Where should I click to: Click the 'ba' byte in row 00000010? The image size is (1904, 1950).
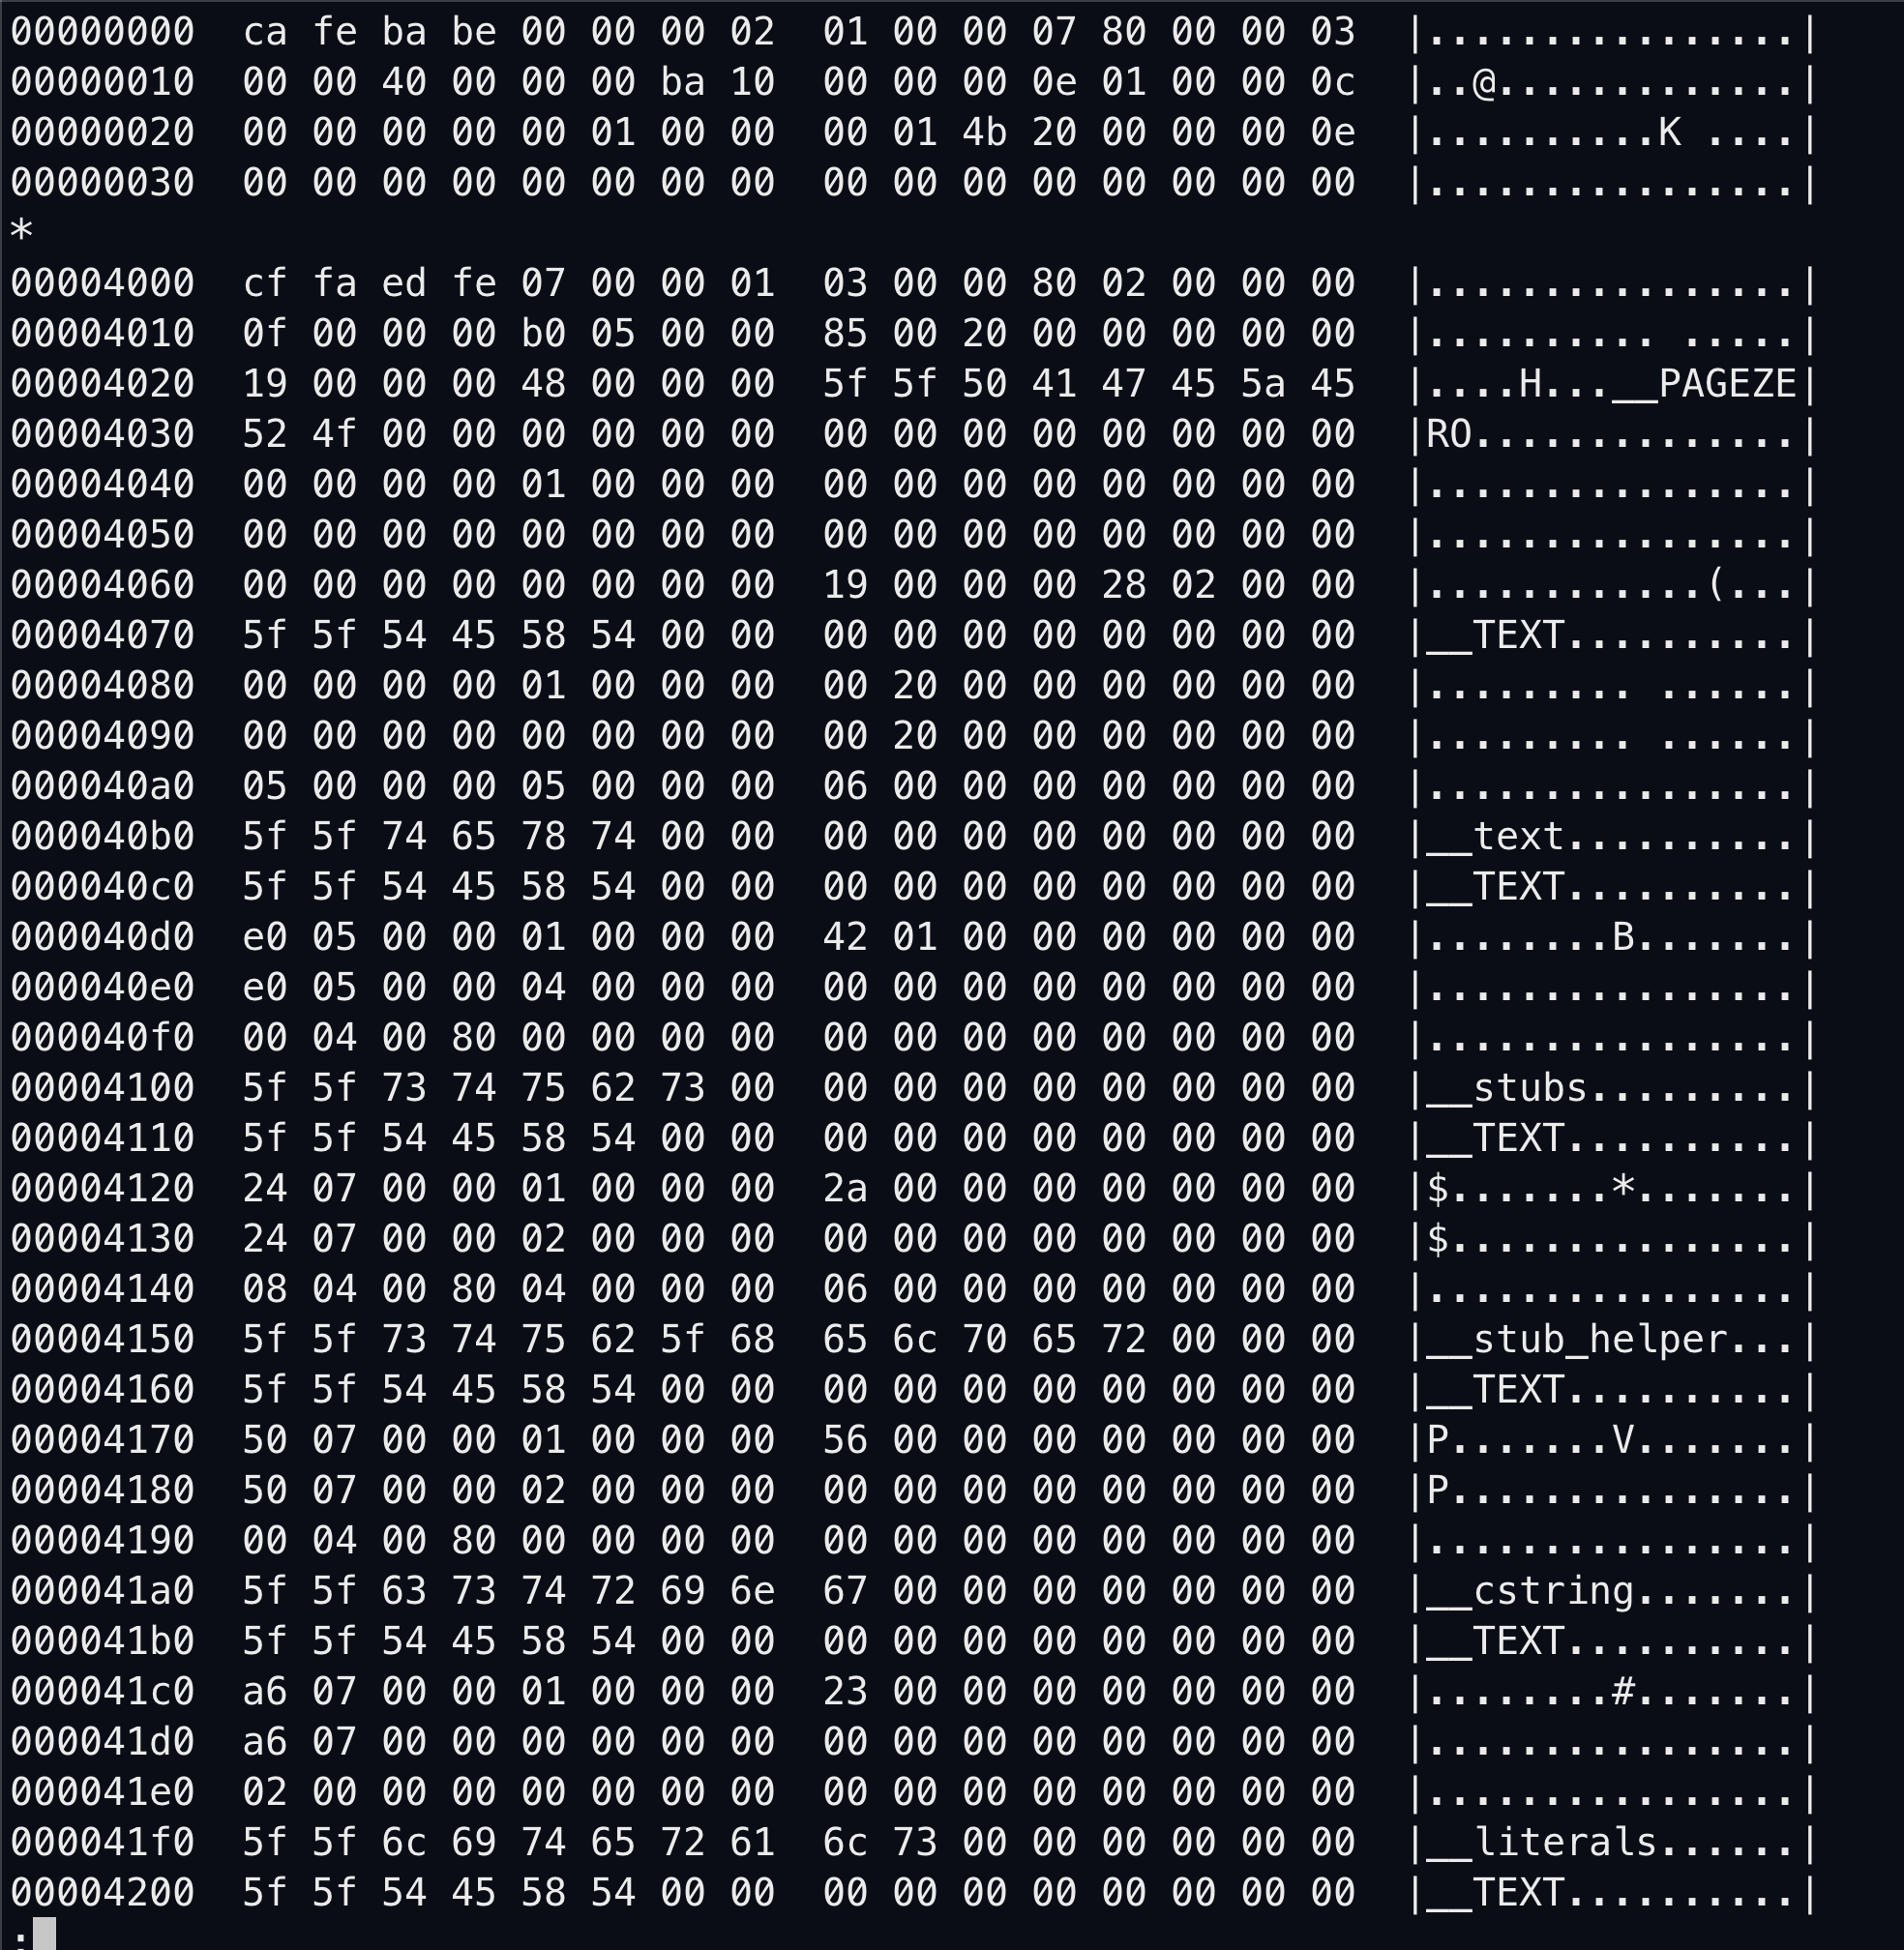(x=682, y=82)
